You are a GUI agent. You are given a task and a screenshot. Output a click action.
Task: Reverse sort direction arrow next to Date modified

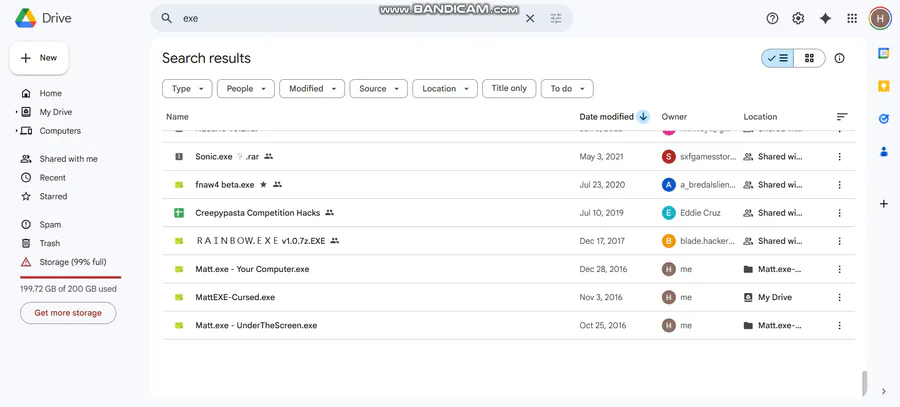click(x=643, y=117)
